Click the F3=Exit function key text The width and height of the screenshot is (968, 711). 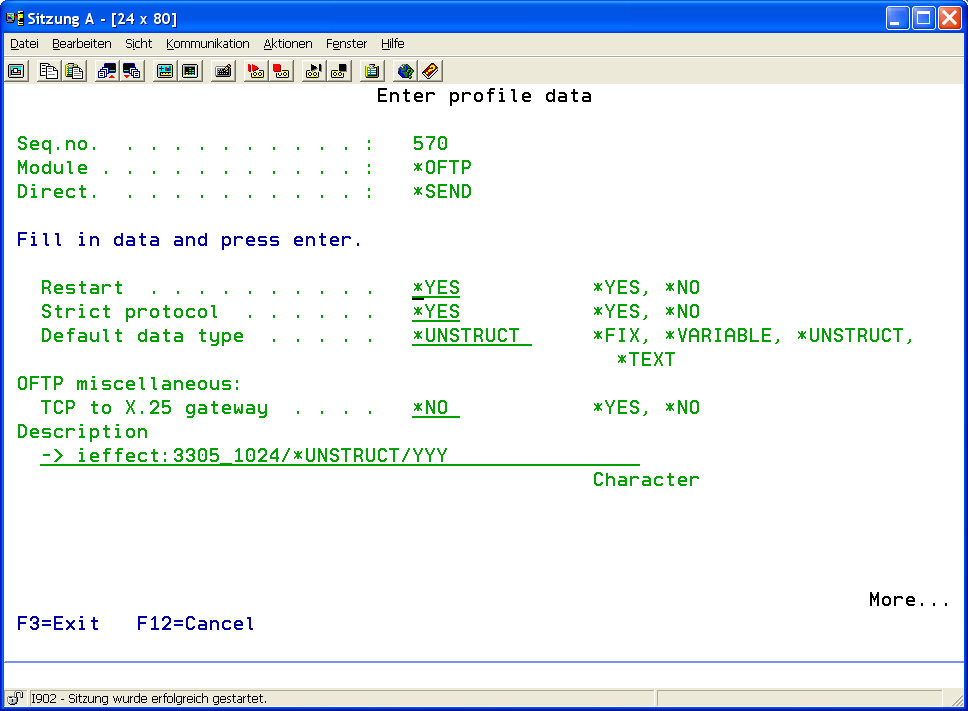[x=58, y=624]
